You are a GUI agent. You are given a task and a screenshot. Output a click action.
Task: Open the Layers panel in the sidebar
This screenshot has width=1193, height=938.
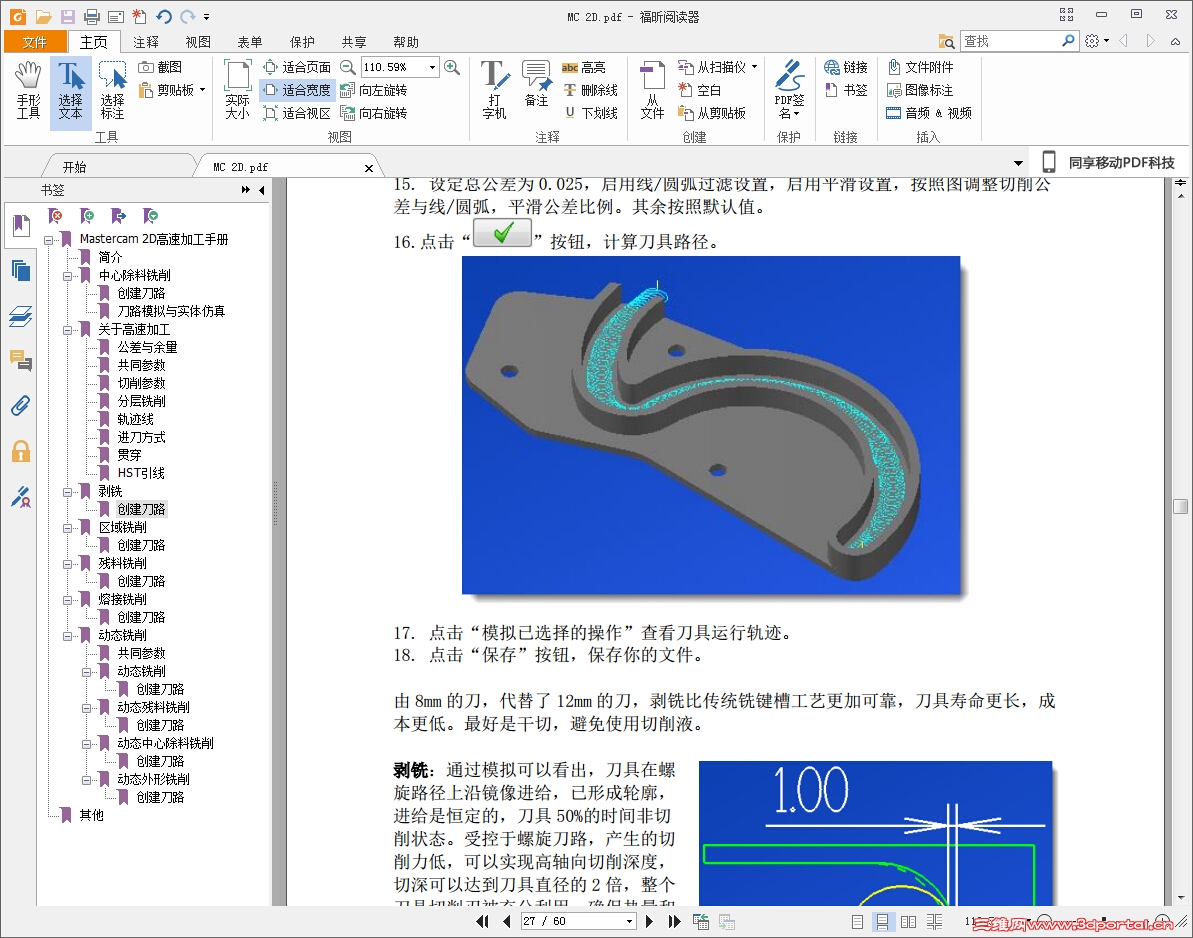click(x=21, y=316)
